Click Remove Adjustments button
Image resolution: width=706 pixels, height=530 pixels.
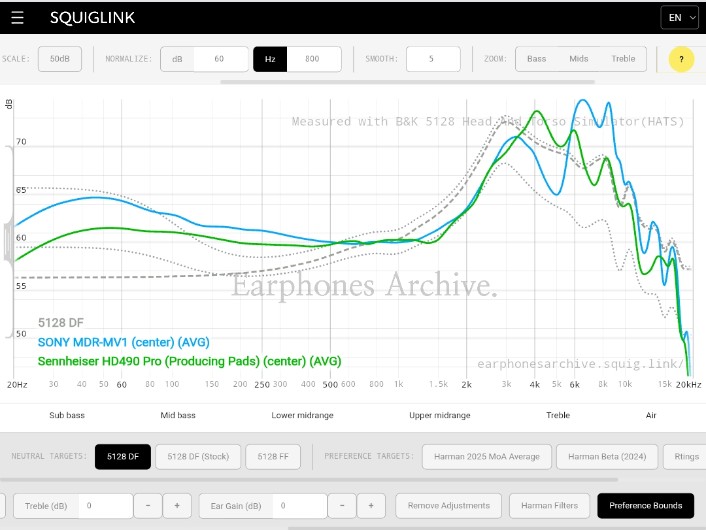448,506
